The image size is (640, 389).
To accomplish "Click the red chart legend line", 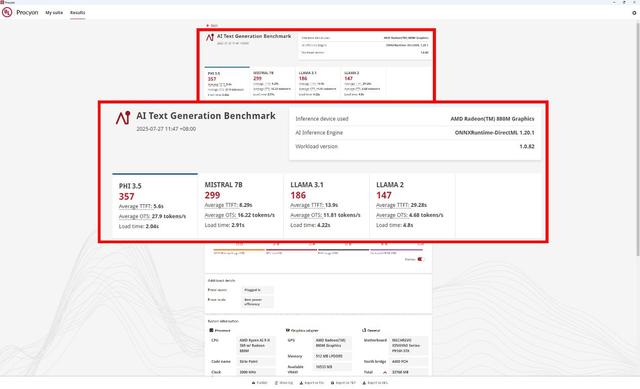I will pos(291,249).
